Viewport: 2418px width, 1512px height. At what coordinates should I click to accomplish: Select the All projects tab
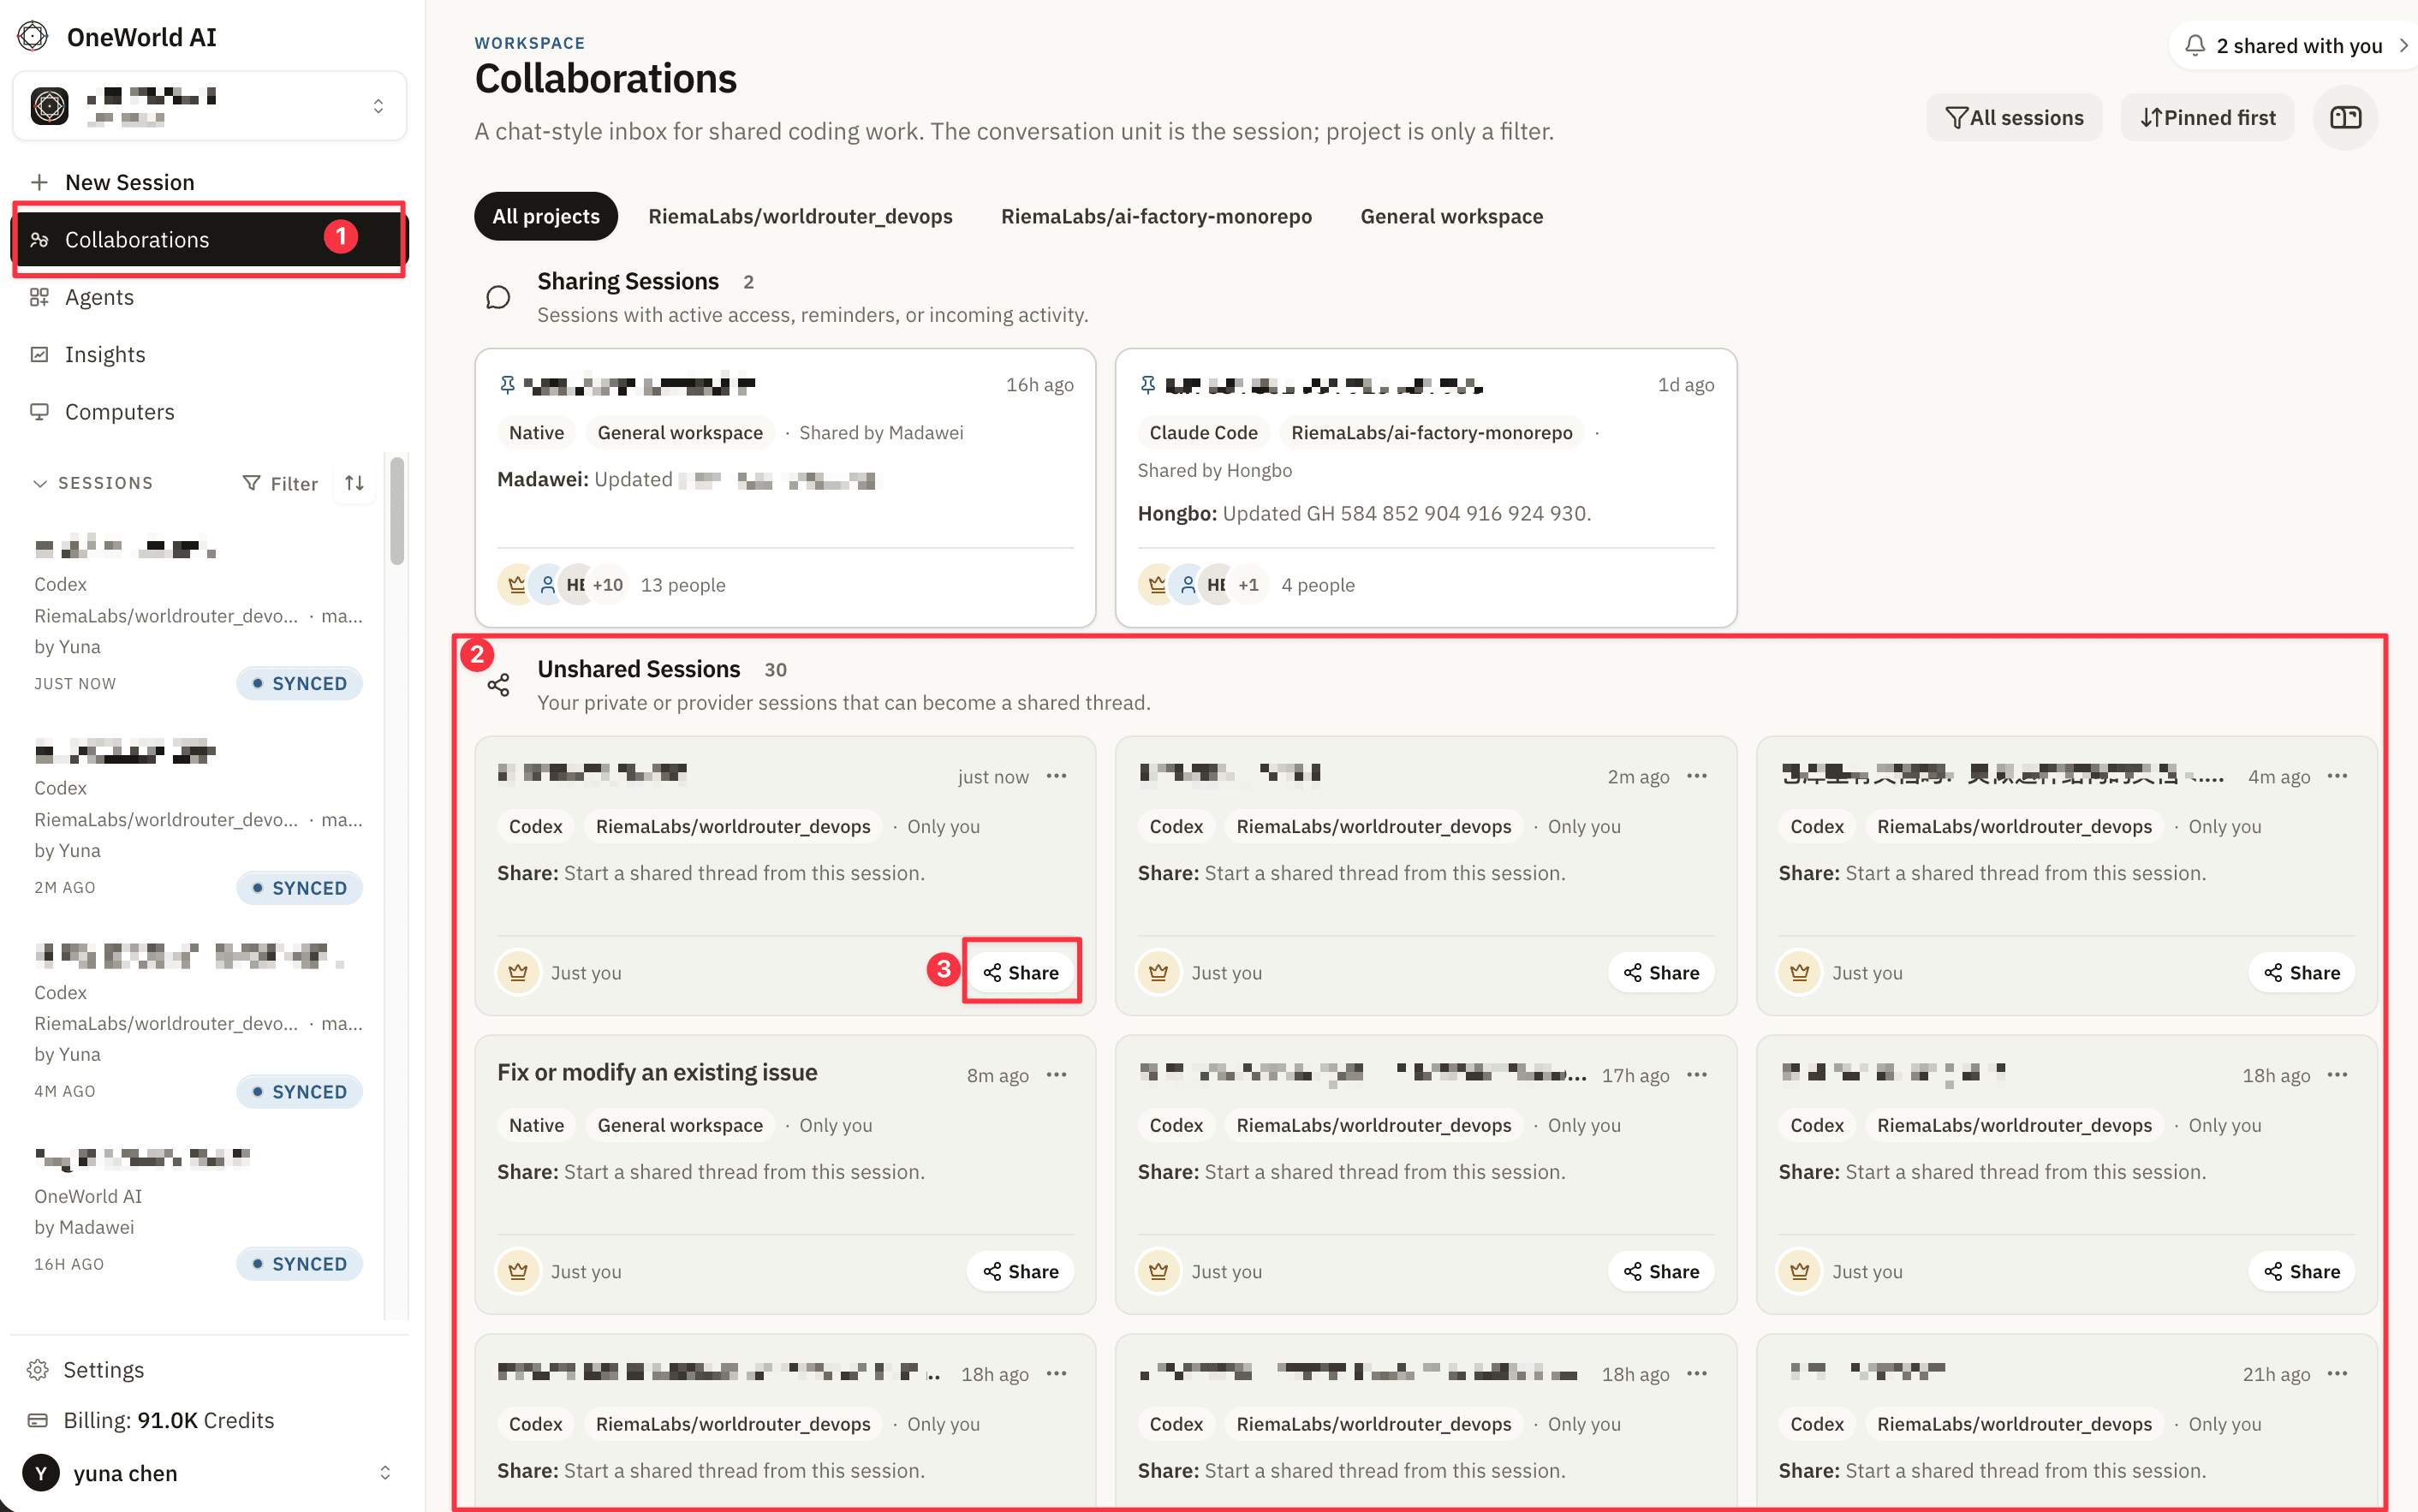(x=546, y=216)
